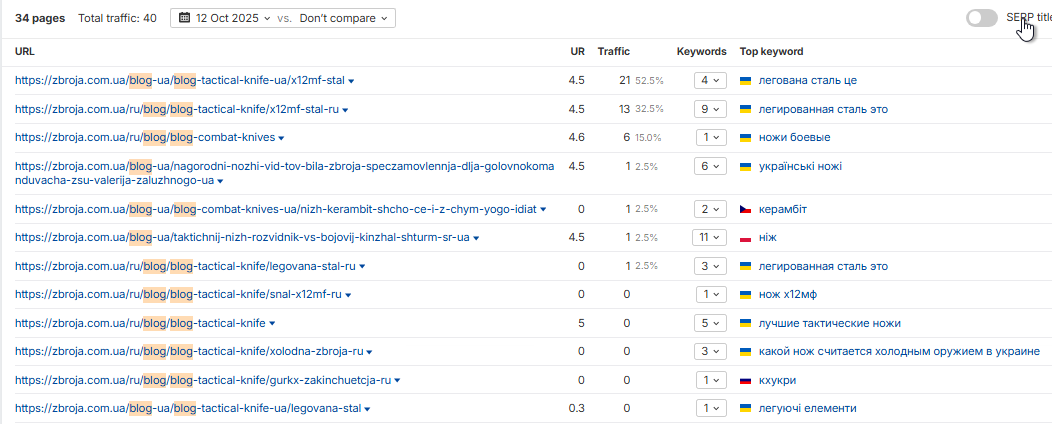Open keywords dropdown showing 9
Viewport: 1052px width, 424px height.
click(x=710, y=109)
